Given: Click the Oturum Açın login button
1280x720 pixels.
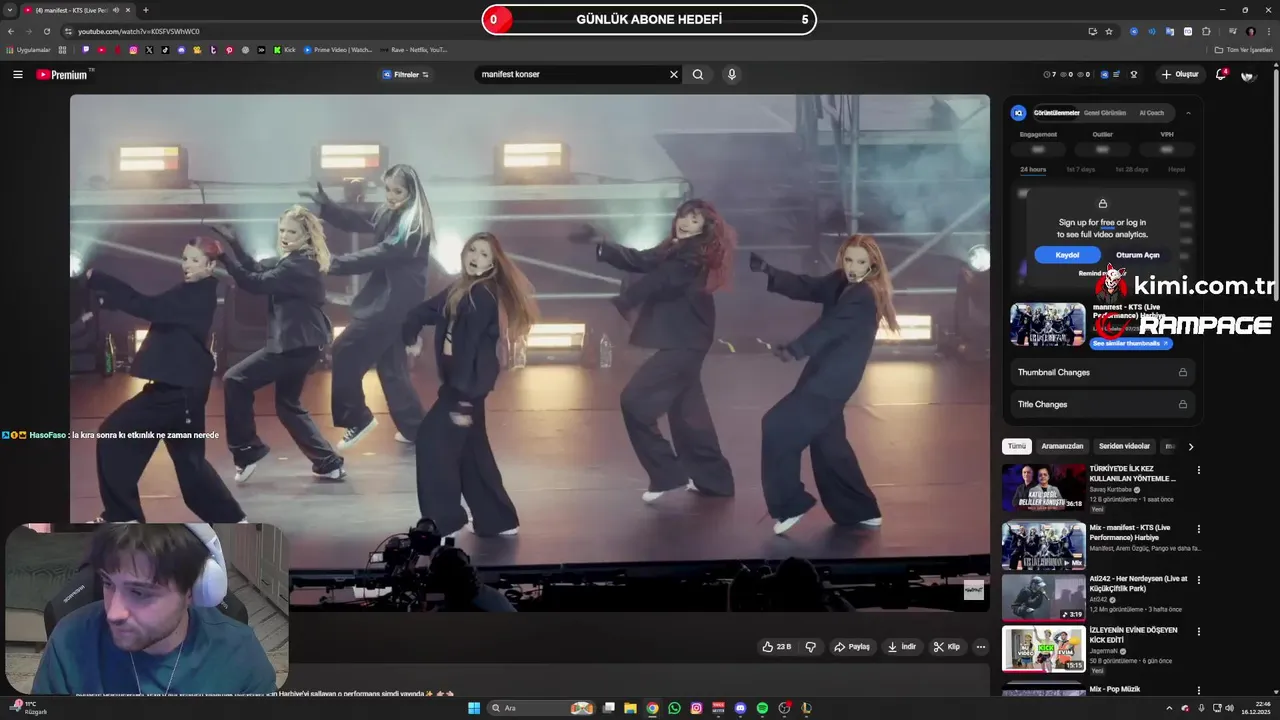Looking at the screenshot, I should (1138, 255).
